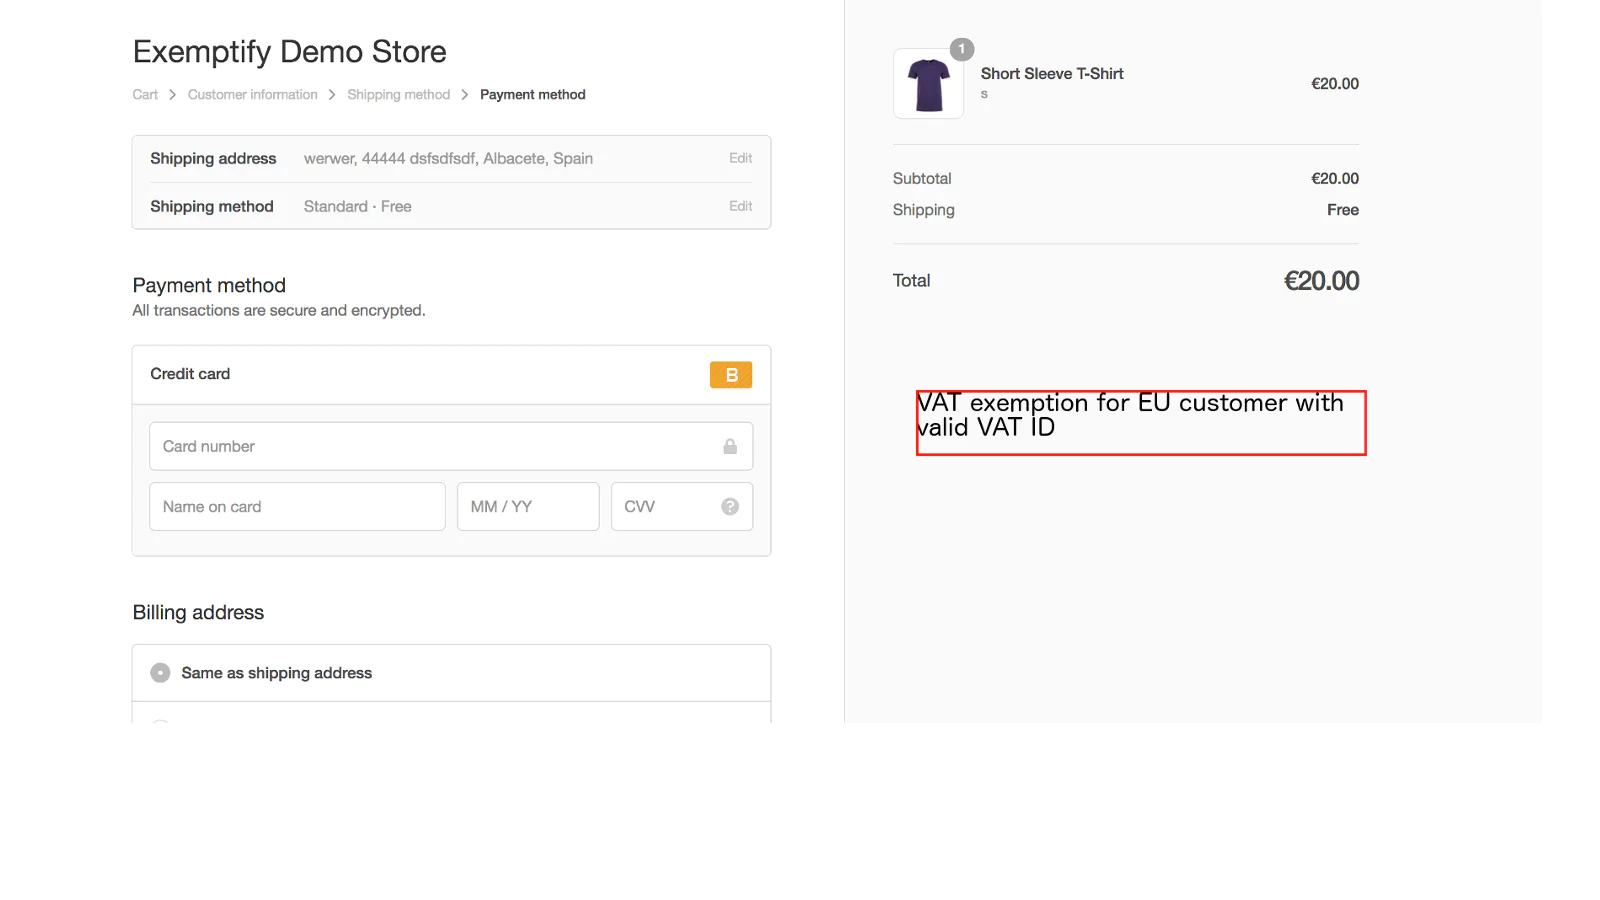Return to Customer information step
The image size is (1600, 900).
[252, 95]
